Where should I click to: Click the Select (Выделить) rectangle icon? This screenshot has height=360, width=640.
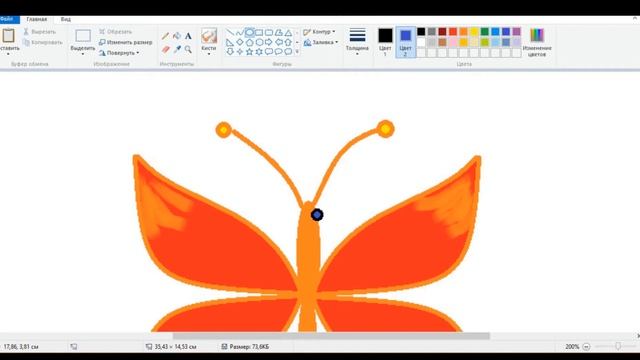click(83, 36)
